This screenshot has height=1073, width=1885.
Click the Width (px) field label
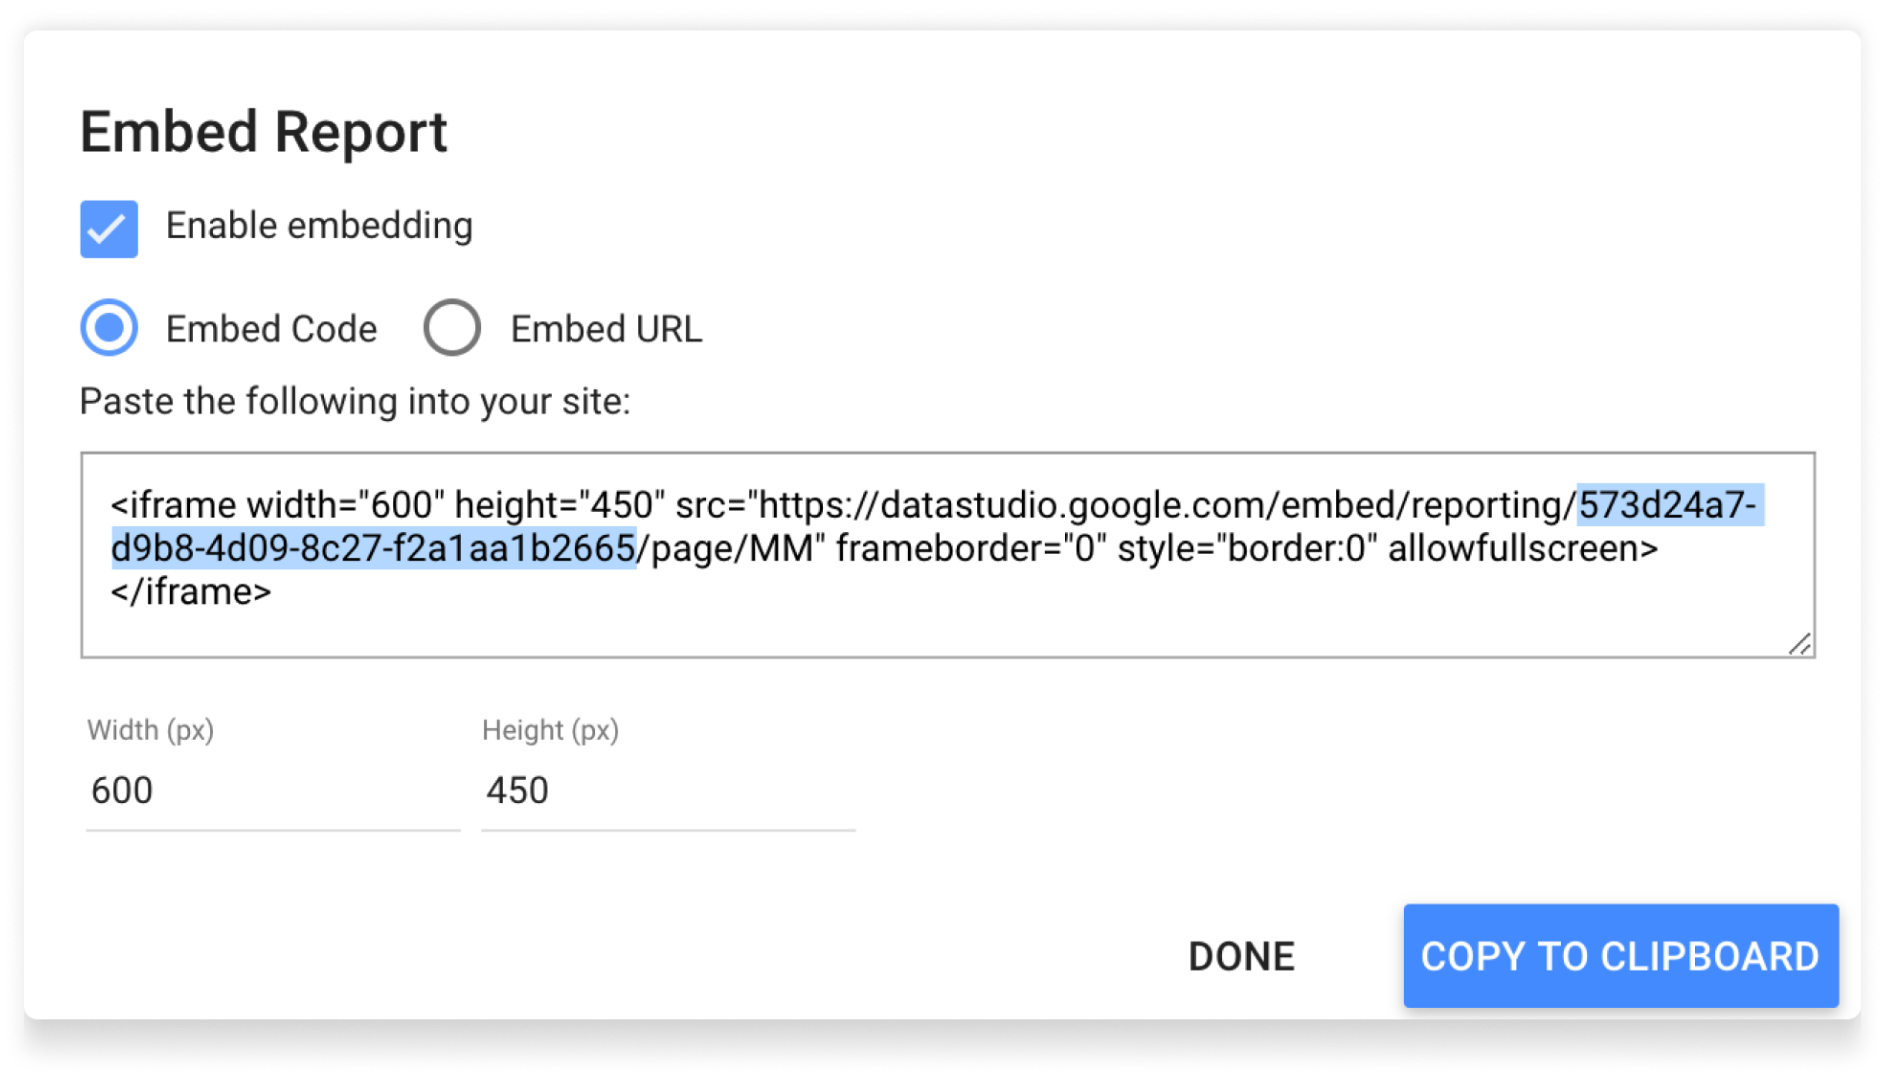[x=150, y=730]
